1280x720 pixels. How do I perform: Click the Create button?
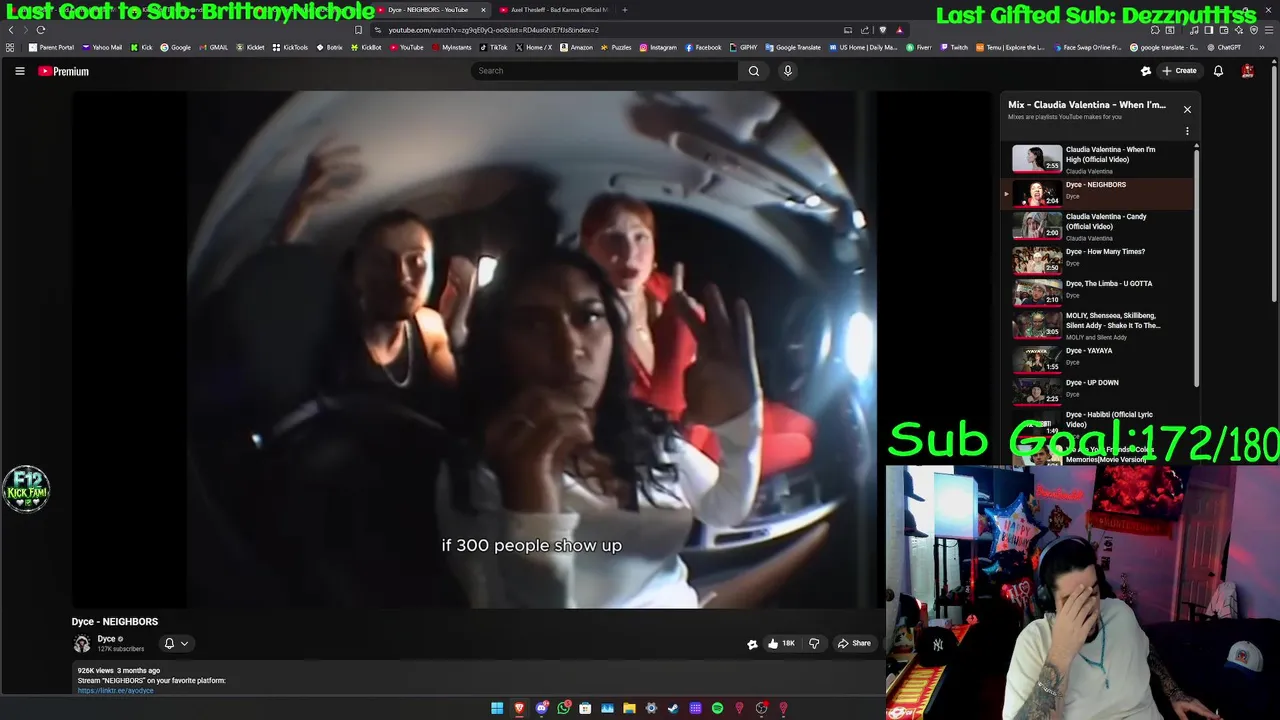point(1180,71)
